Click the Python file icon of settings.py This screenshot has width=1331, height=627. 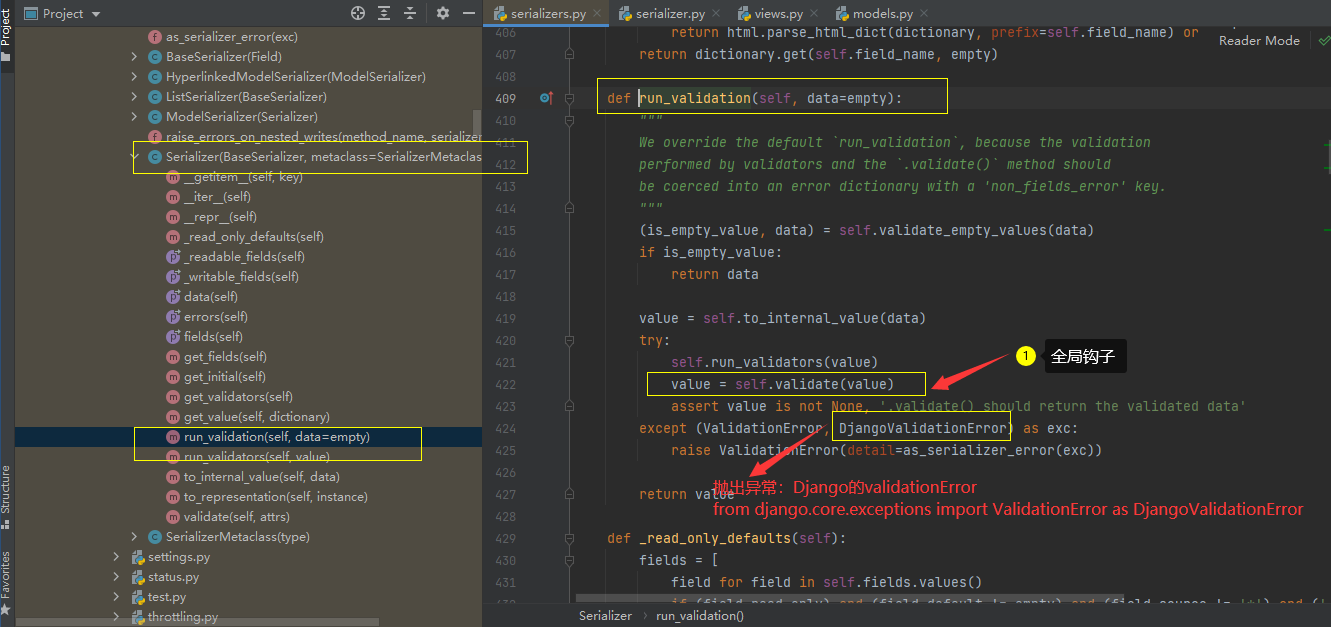[137, 557]
